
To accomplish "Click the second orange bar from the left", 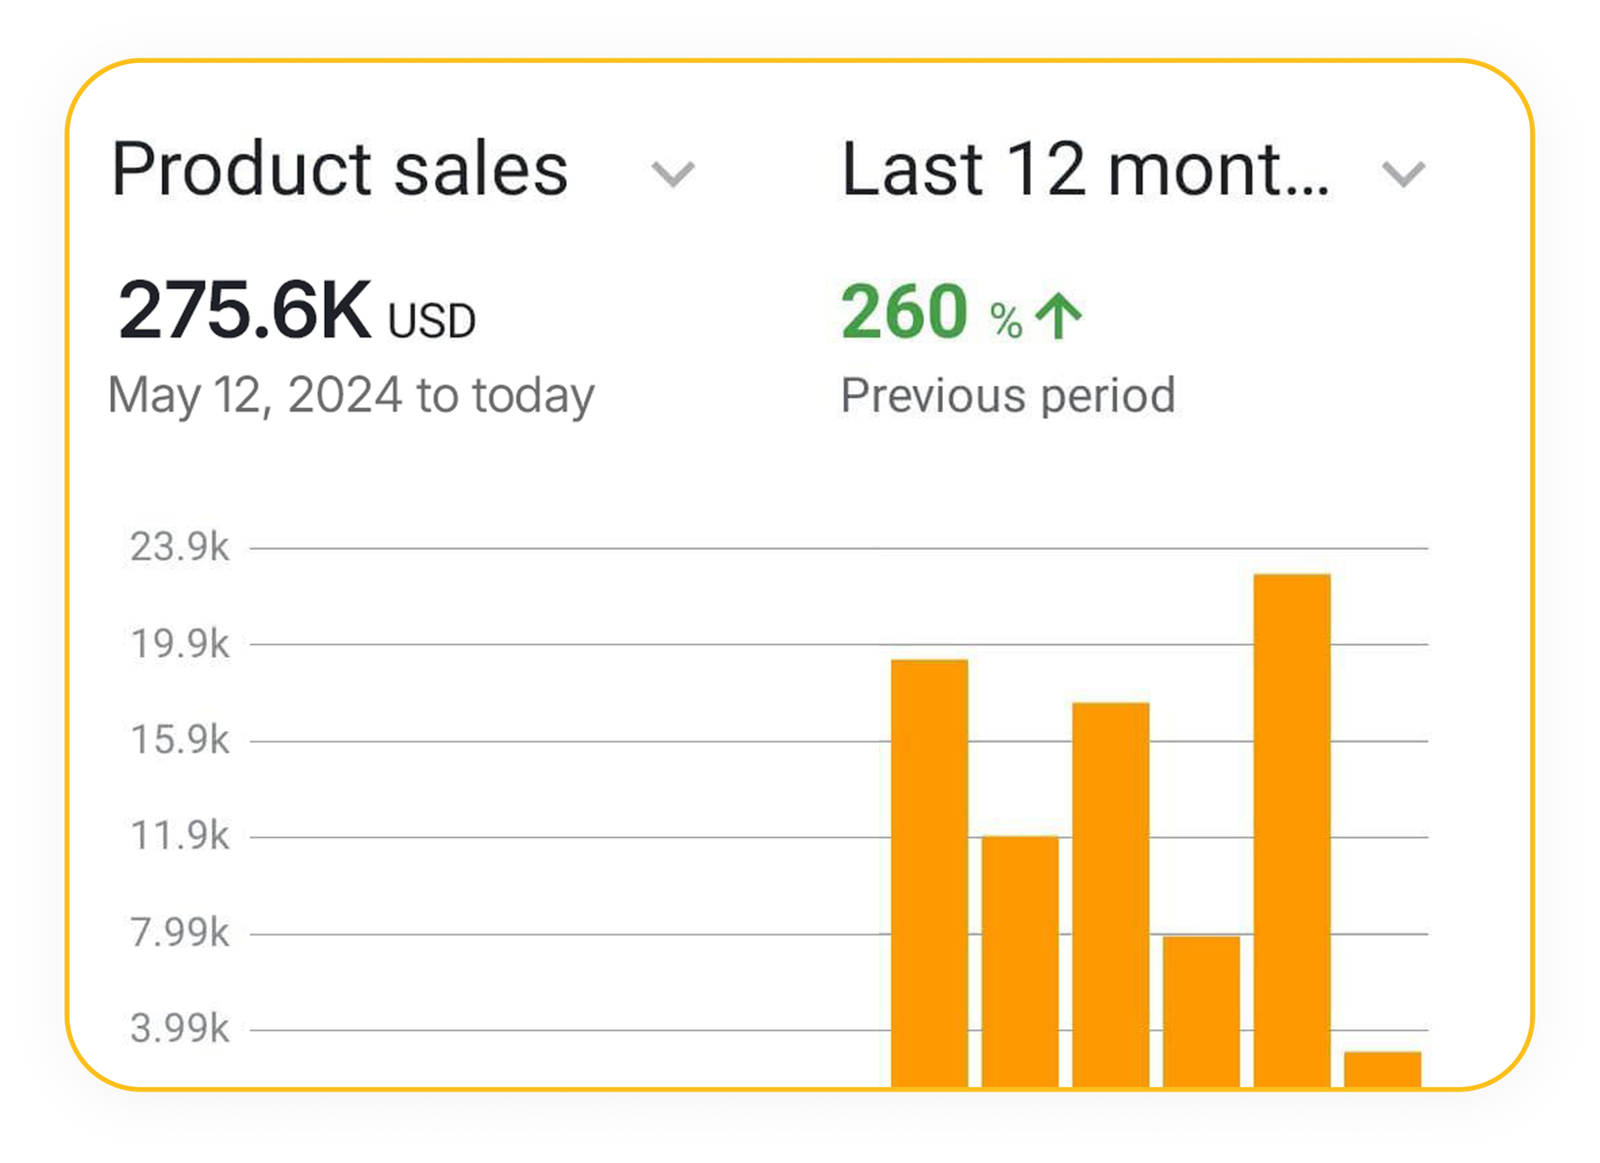I will pyautogui.click(x=1020, y=960).
